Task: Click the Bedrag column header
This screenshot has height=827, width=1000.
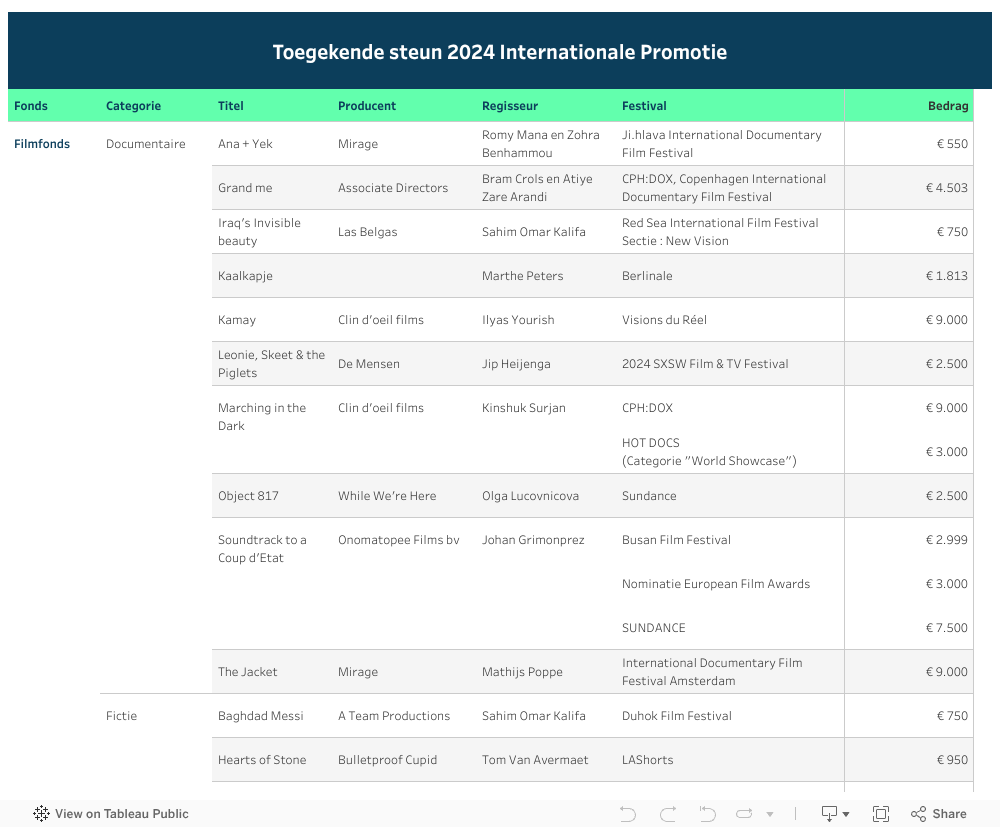Action: click(947, 106)
